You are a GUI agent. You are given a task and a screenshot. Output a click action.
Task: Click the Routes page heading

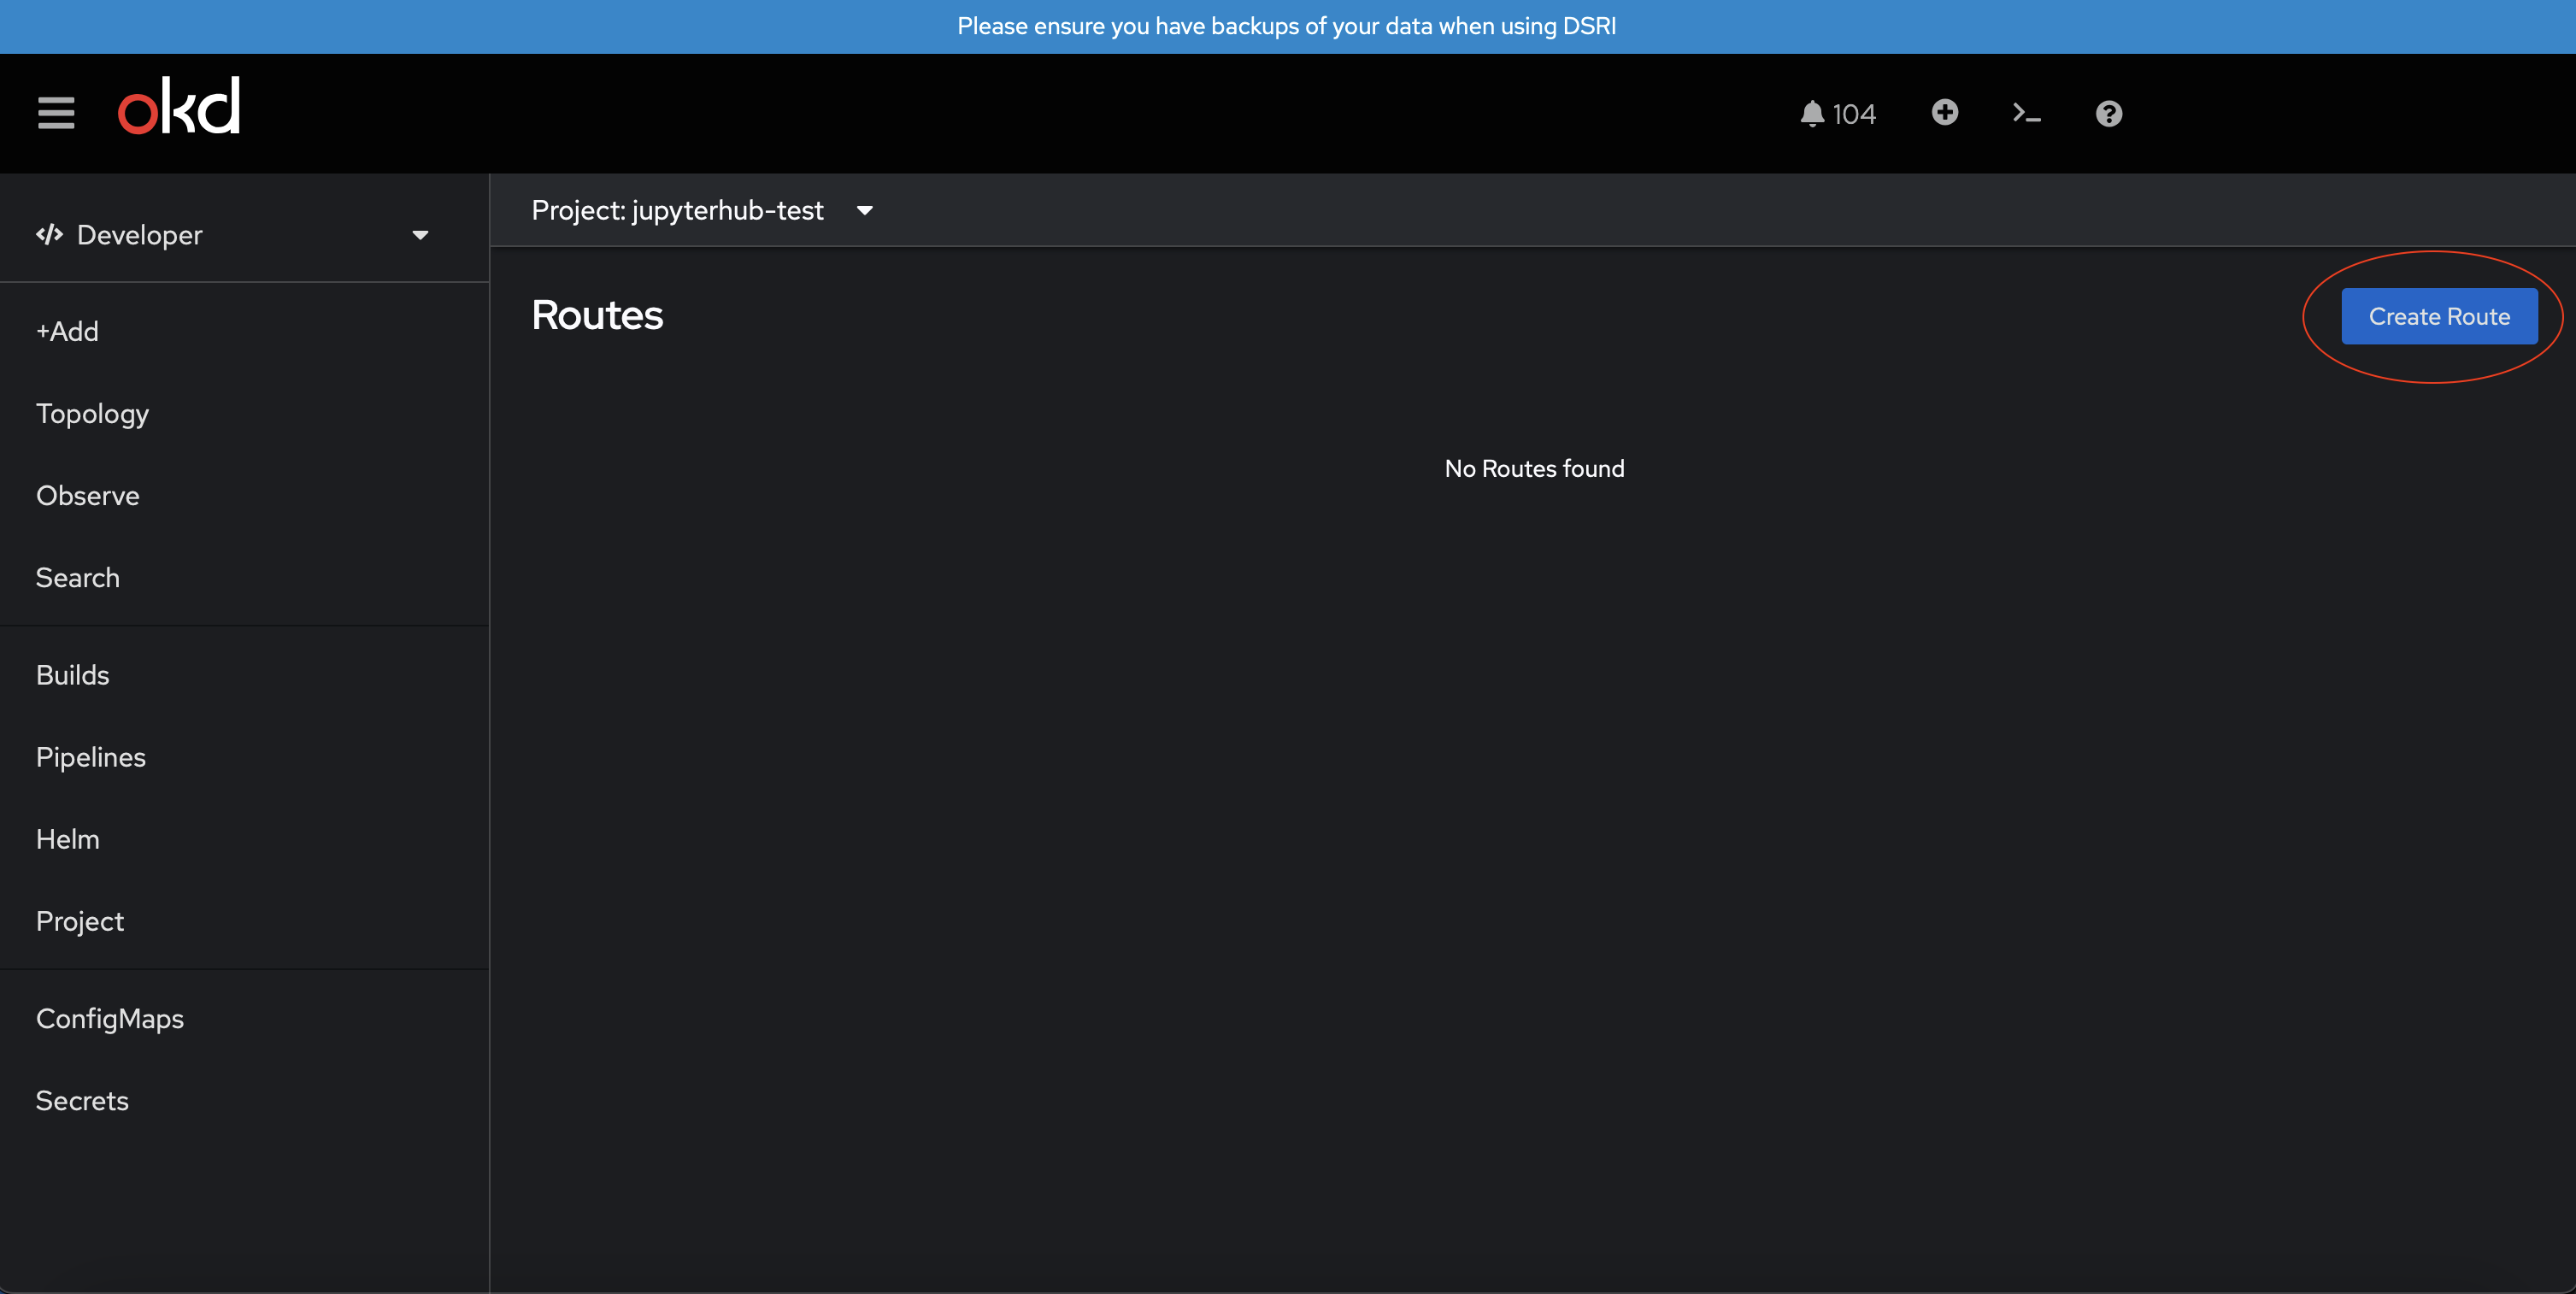(597, 315)
